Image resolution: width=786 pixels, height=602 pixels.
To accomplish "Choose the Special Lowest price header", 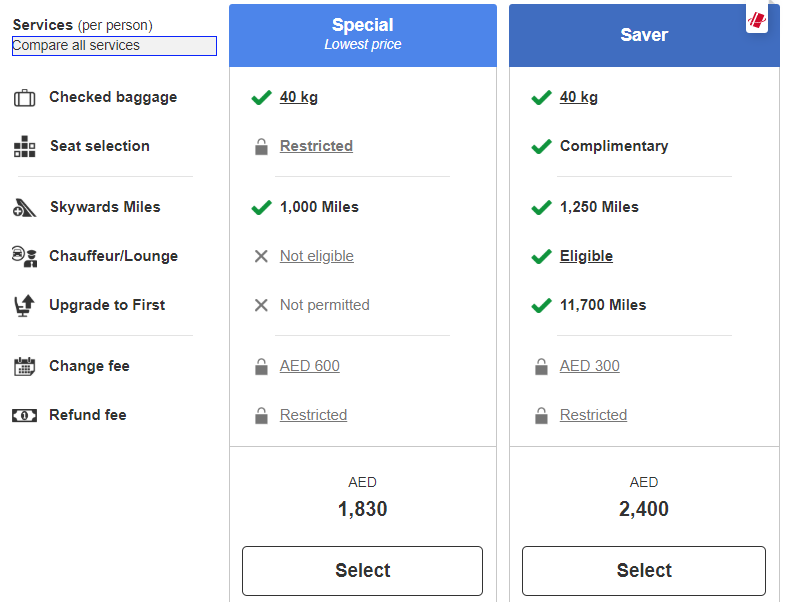I will [362, 35].
